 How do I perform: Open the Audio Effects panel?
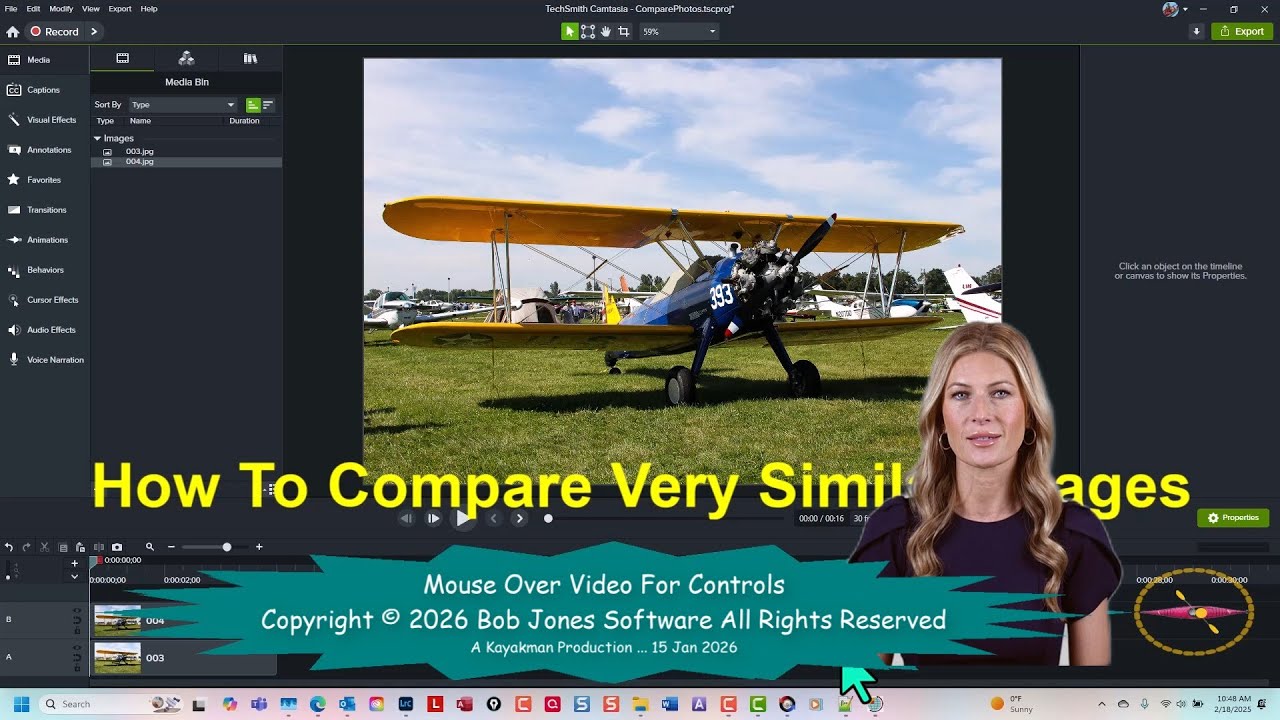[44, 330]
